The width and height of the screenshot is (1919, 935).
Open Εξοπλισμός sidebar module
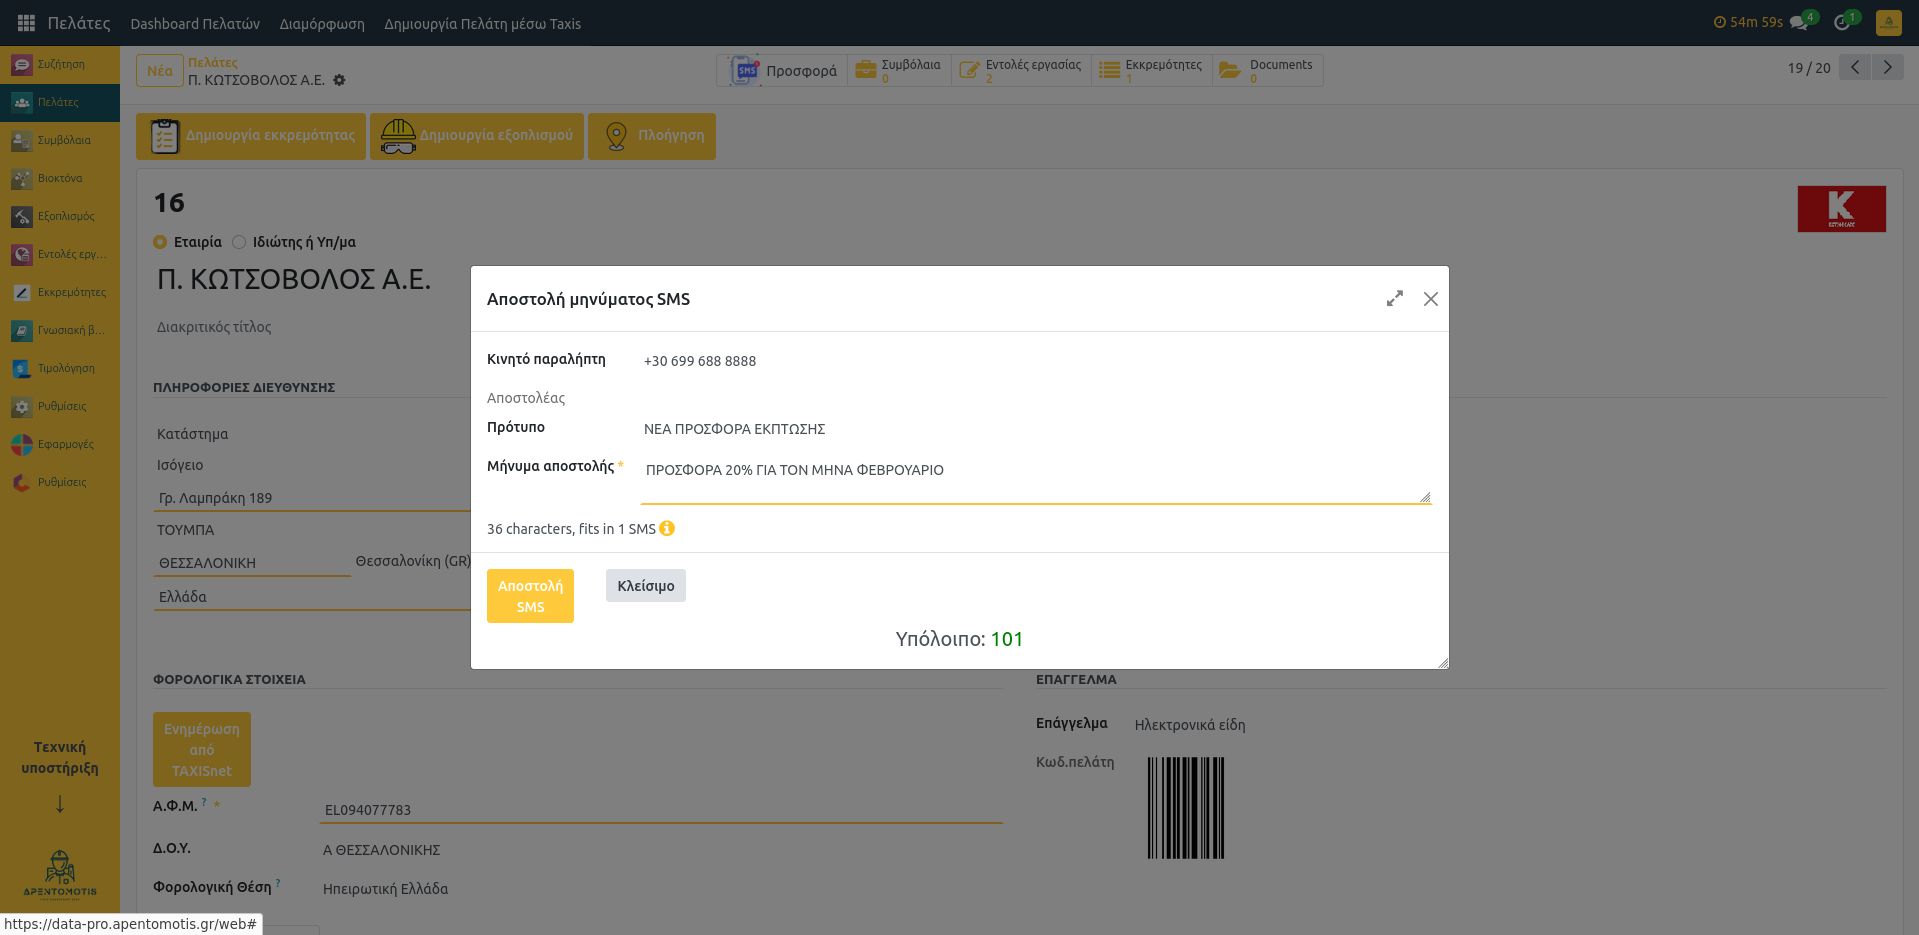coord(60,216)
